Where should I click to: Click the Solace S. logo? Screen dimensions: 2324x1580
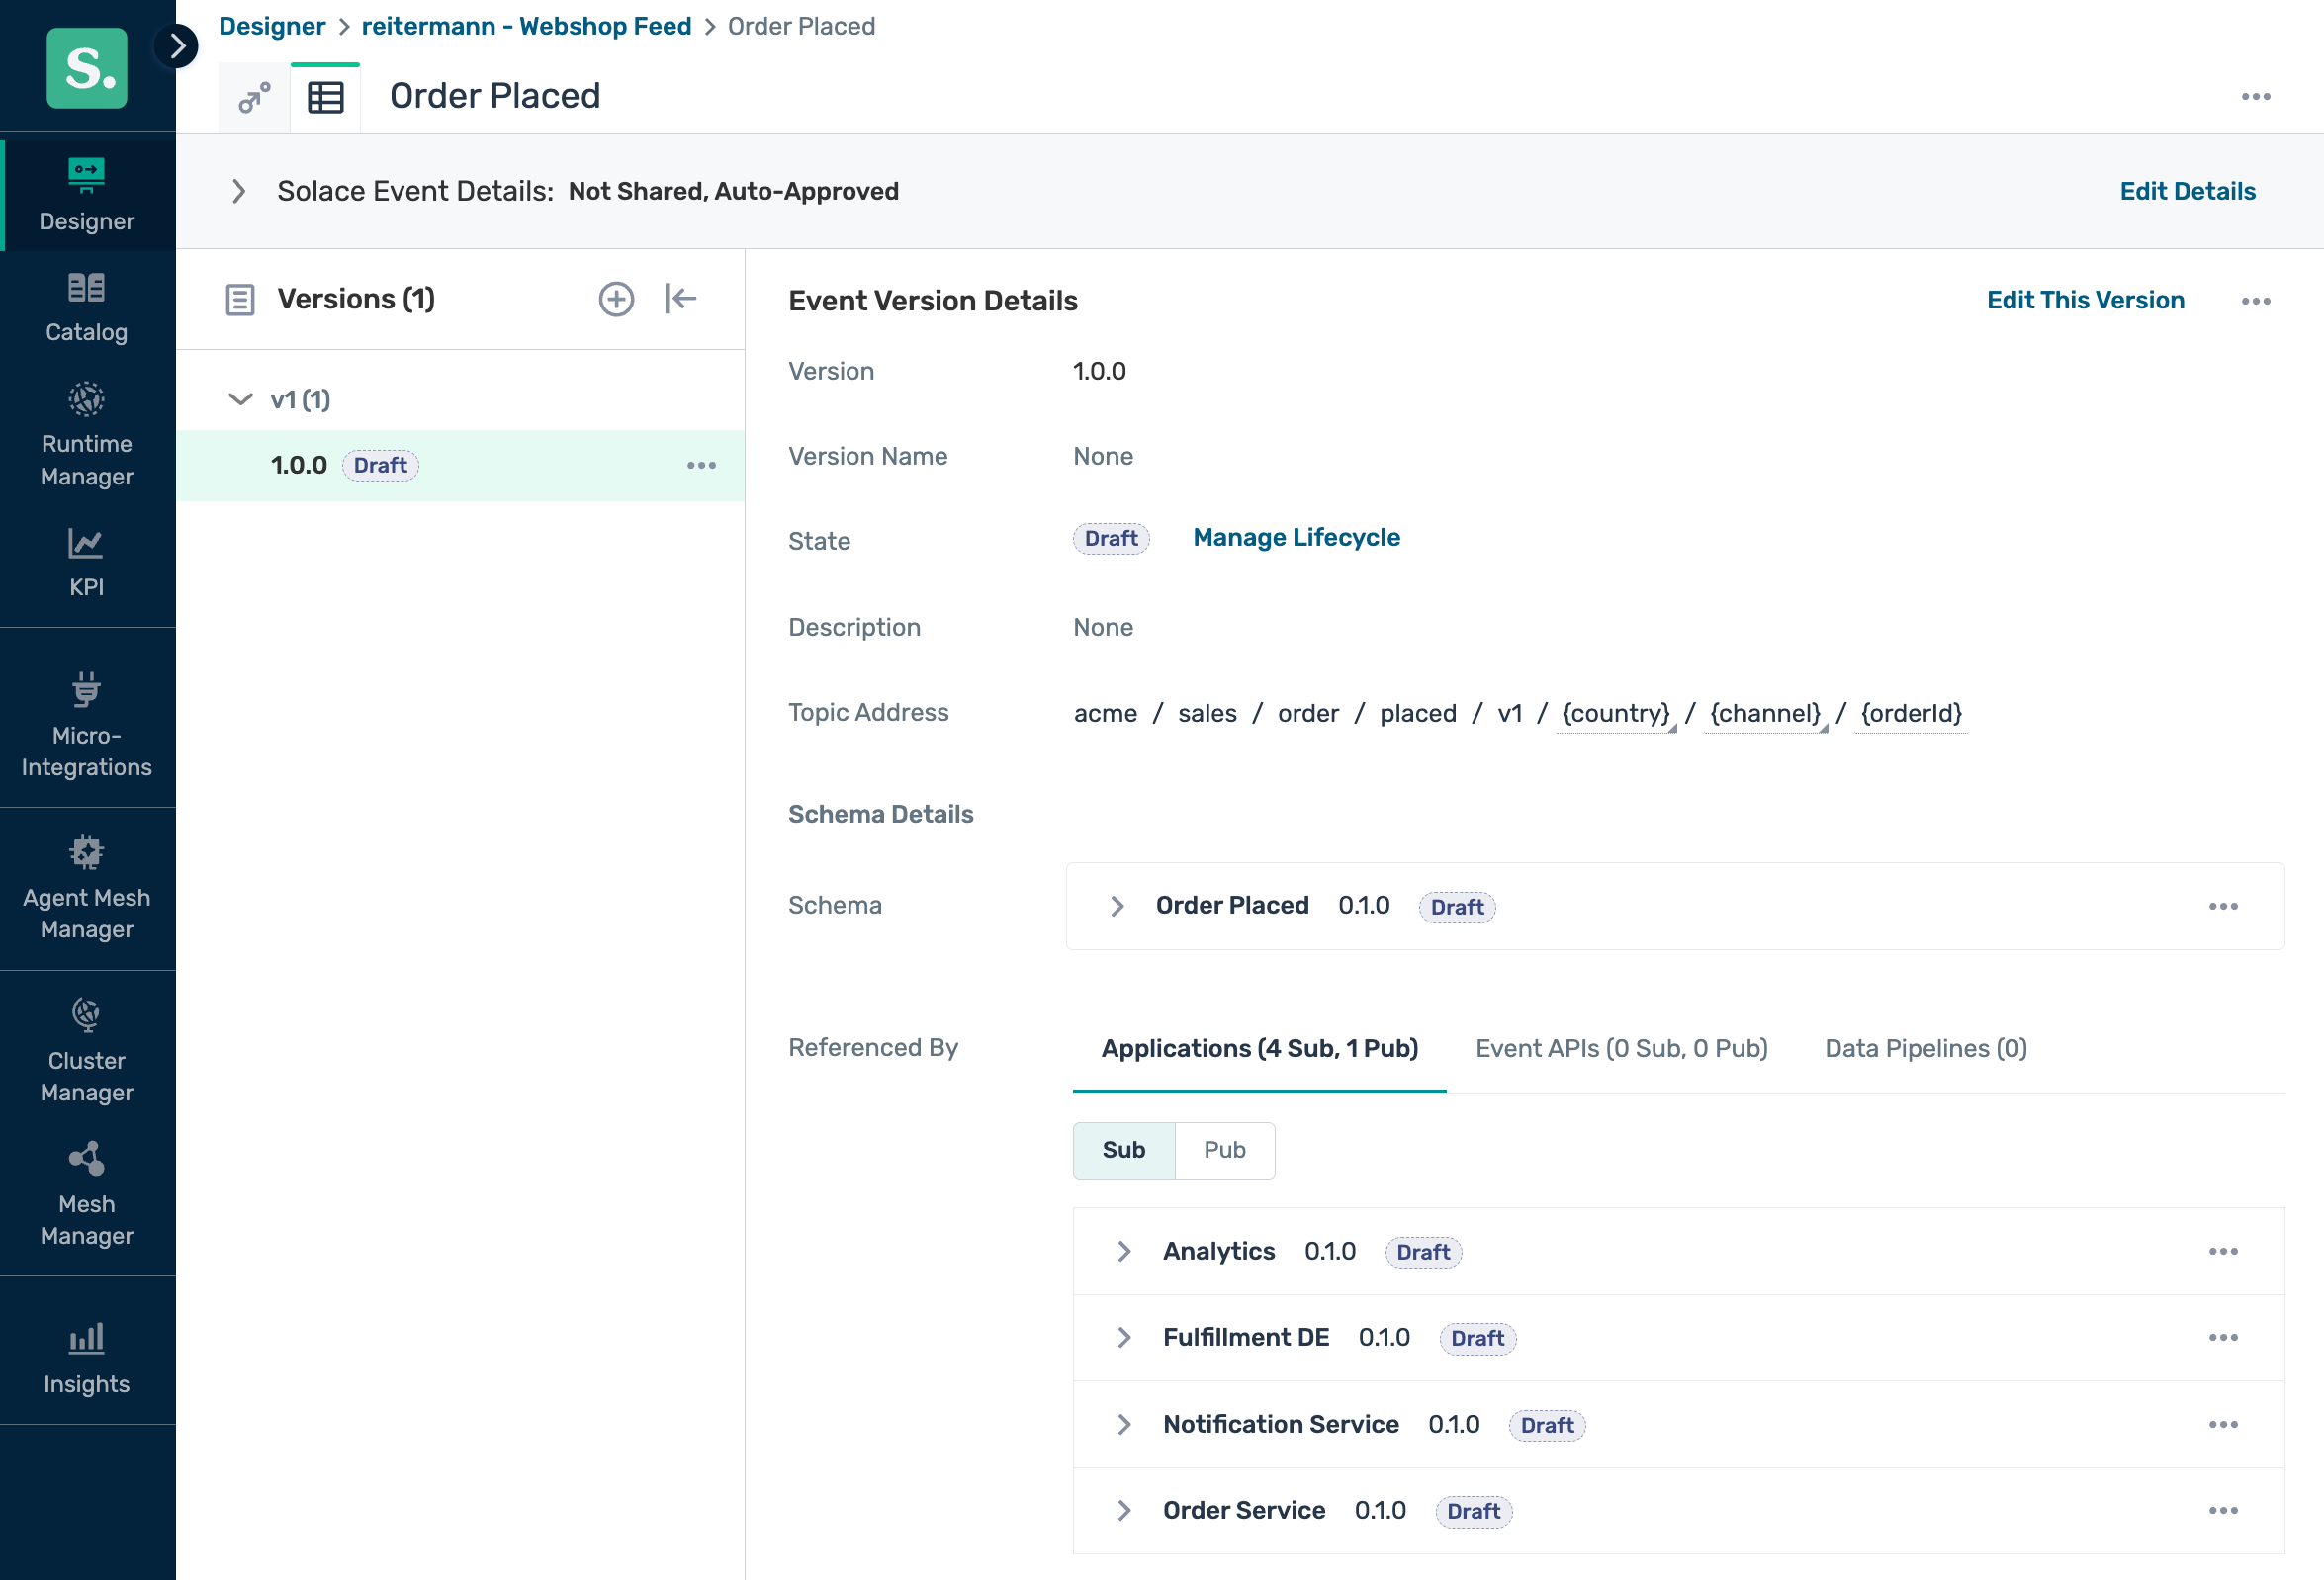(87, 68)
